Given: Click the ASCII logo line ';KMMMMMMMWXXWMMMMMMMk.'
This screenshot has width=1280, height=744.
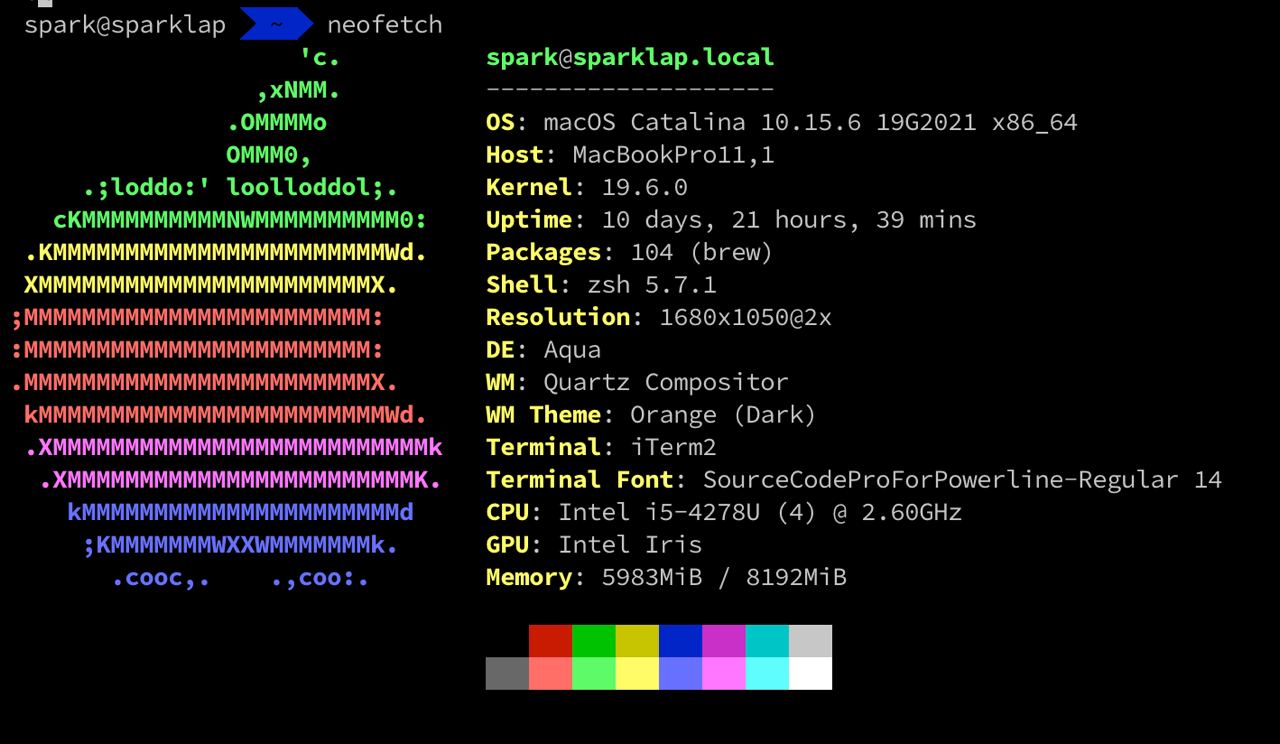Looking at the screenshot, I should [x=240, y=545].
